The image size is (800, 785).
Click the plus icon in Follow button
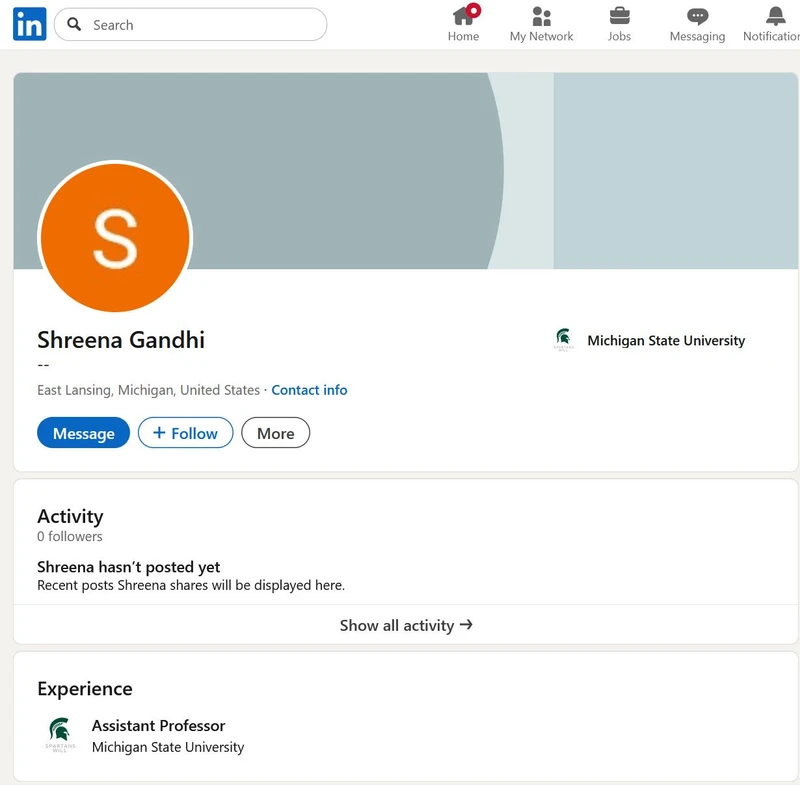coord(159,433)
